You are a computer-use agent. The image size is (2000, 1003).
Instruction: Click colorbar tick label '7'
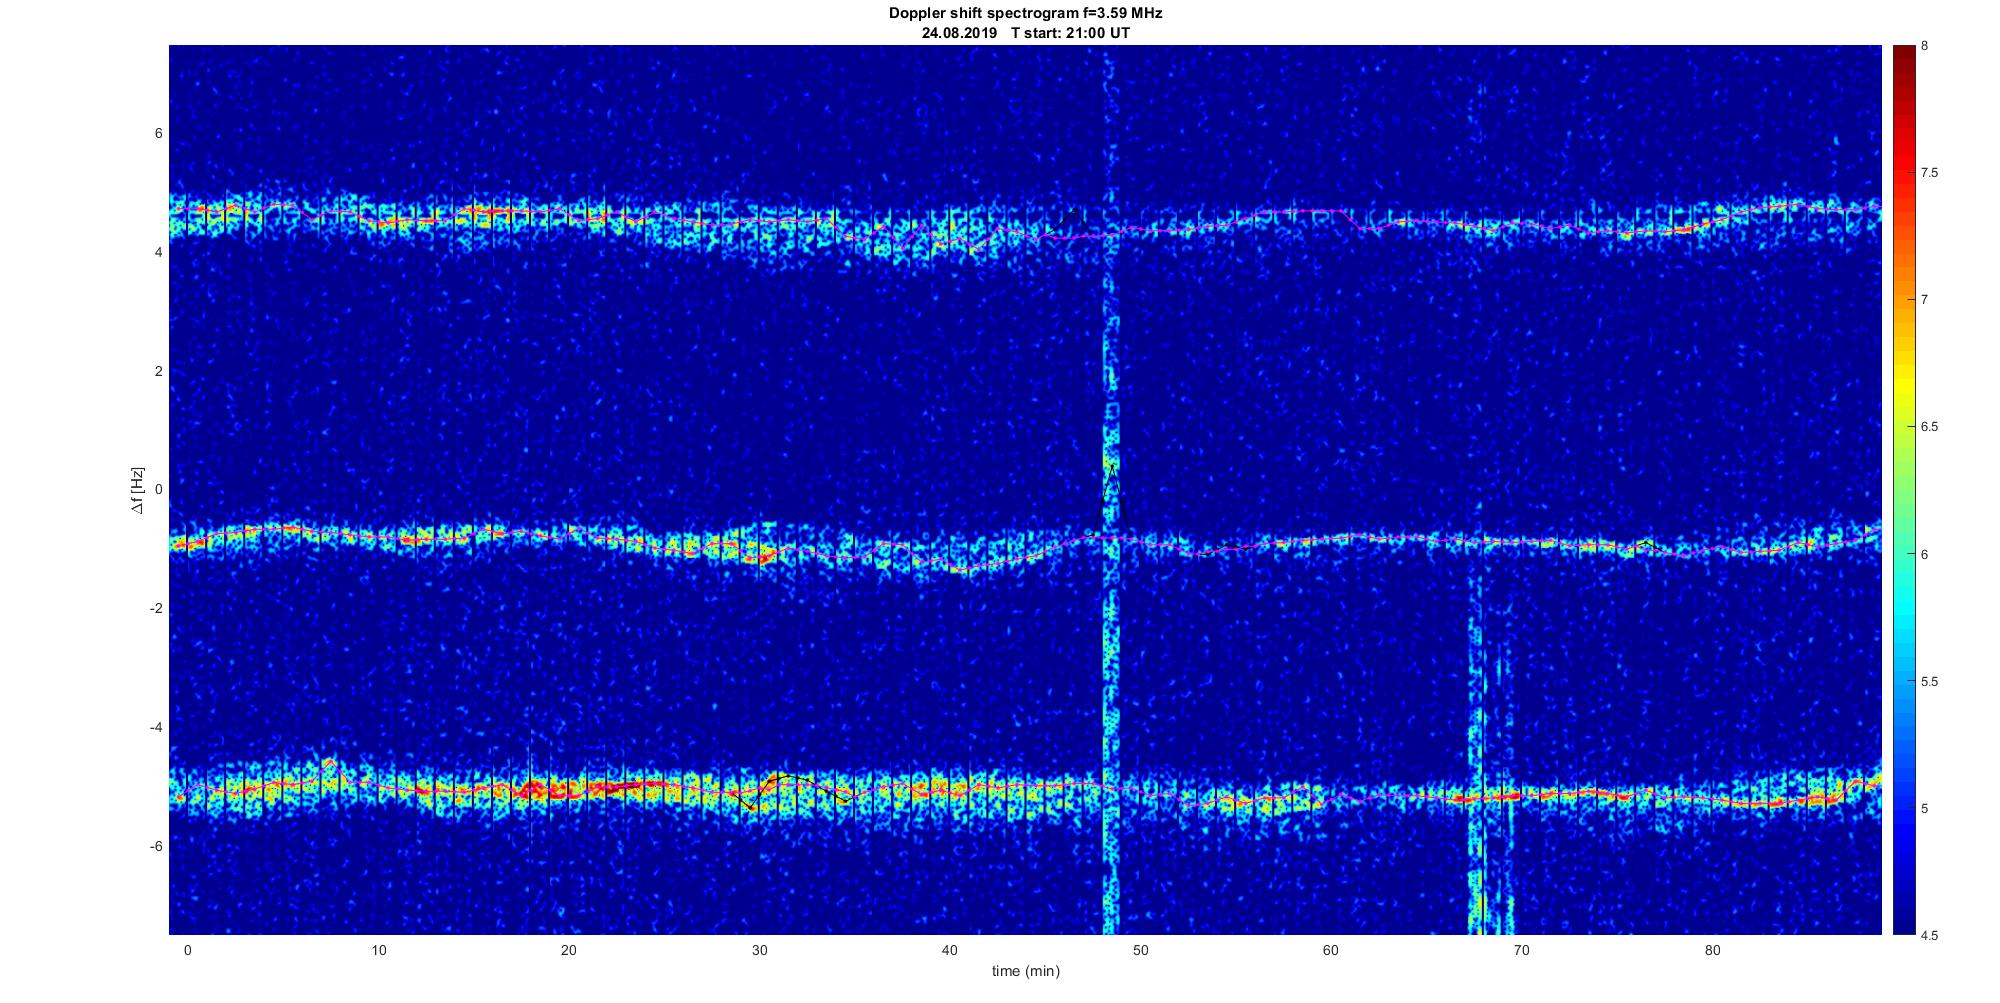(x=1924, y=300)
